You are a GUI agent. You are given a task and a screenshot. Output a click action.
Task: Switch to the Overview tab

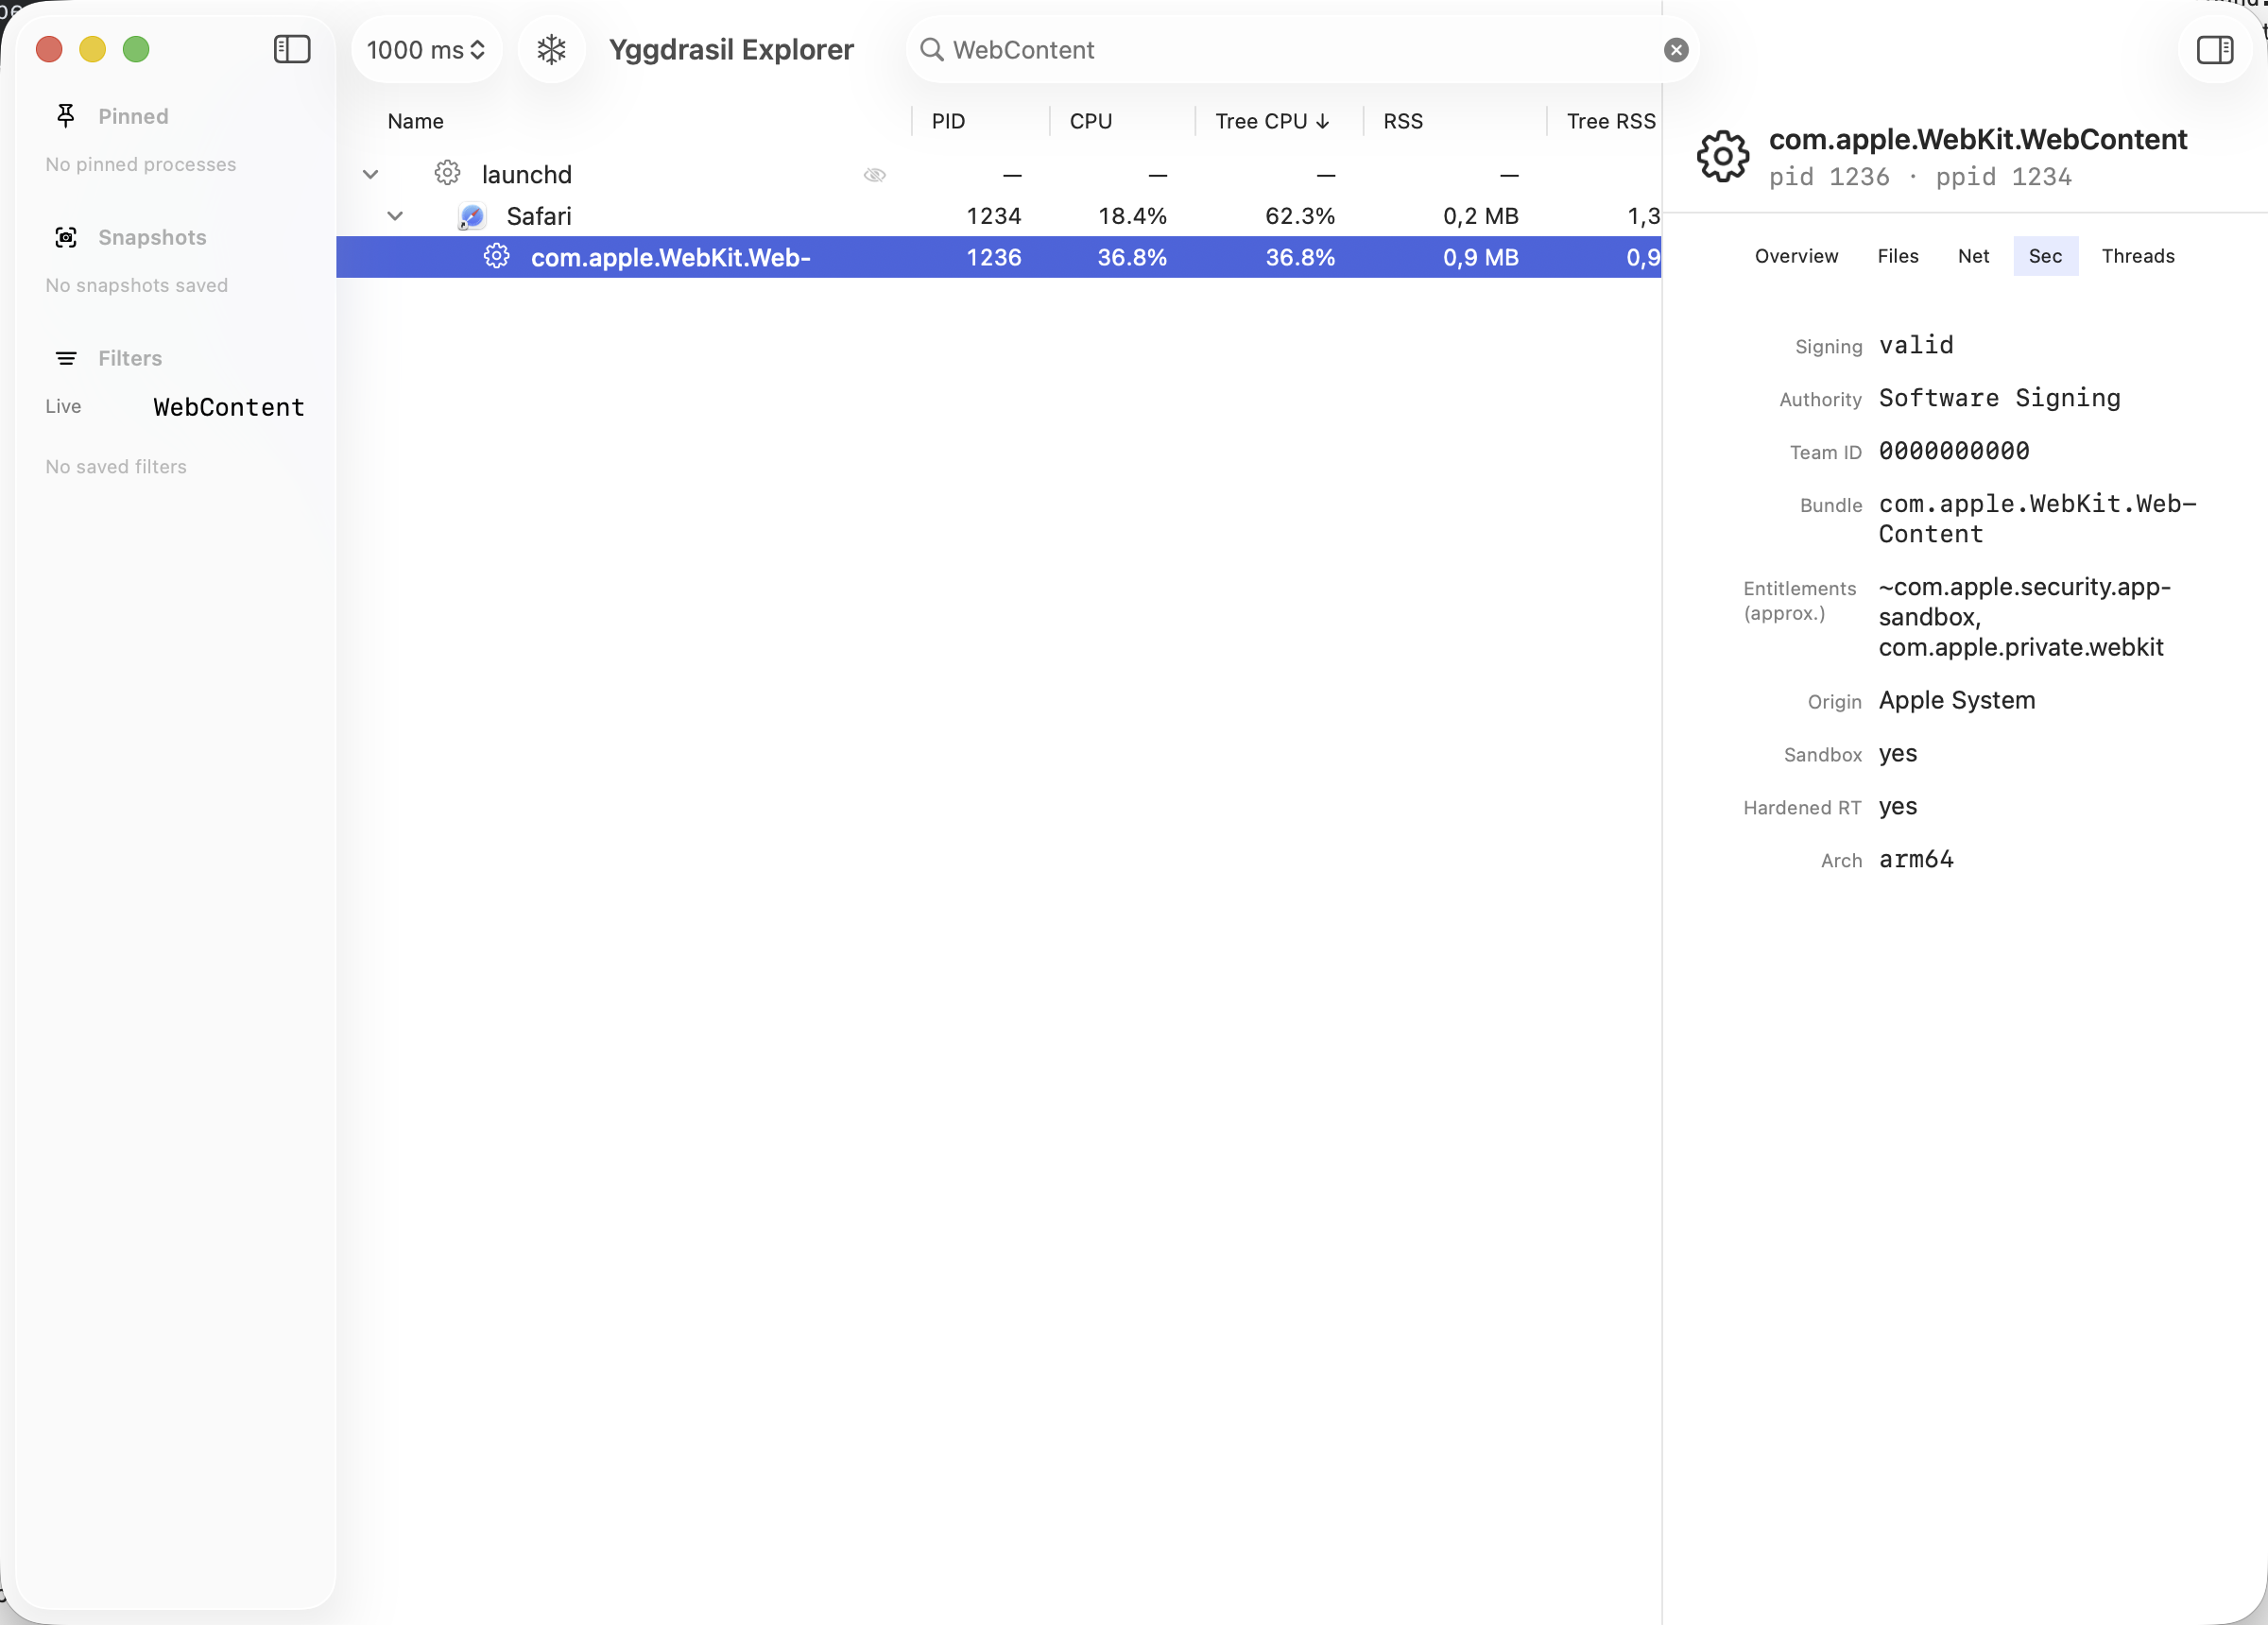point(1796,256)
